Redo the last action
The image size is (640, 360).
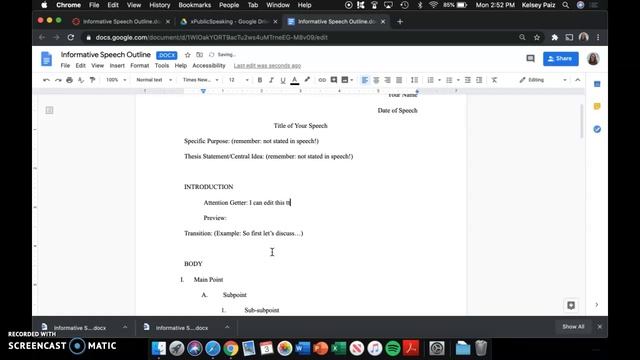(58, 80)
